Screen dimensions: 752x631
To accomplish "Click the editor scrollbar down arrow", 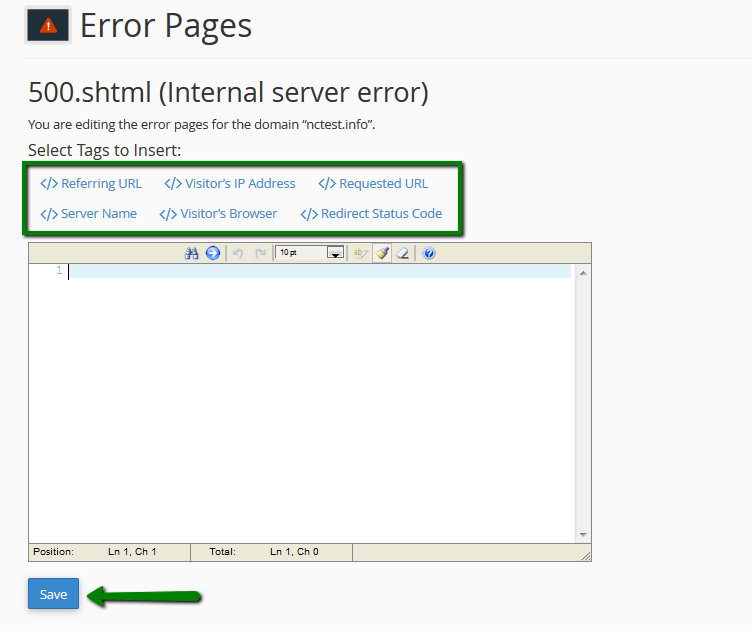I will (x=583, y=535).
